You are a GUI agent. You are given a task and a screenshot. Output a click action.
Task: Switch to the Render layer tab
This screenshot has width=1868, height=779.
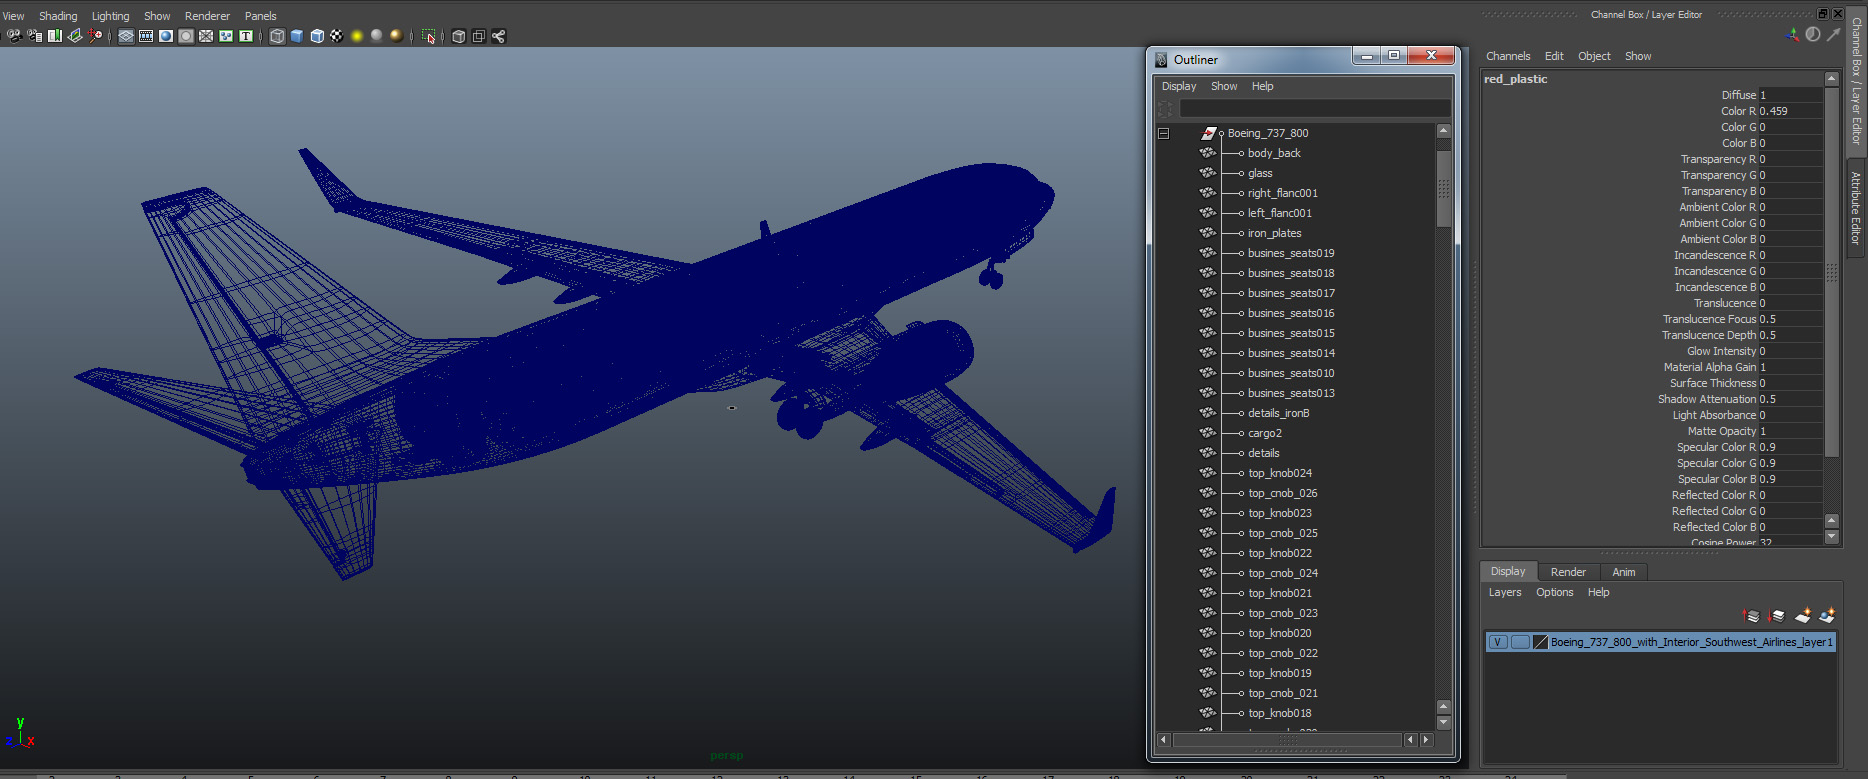1568,572
